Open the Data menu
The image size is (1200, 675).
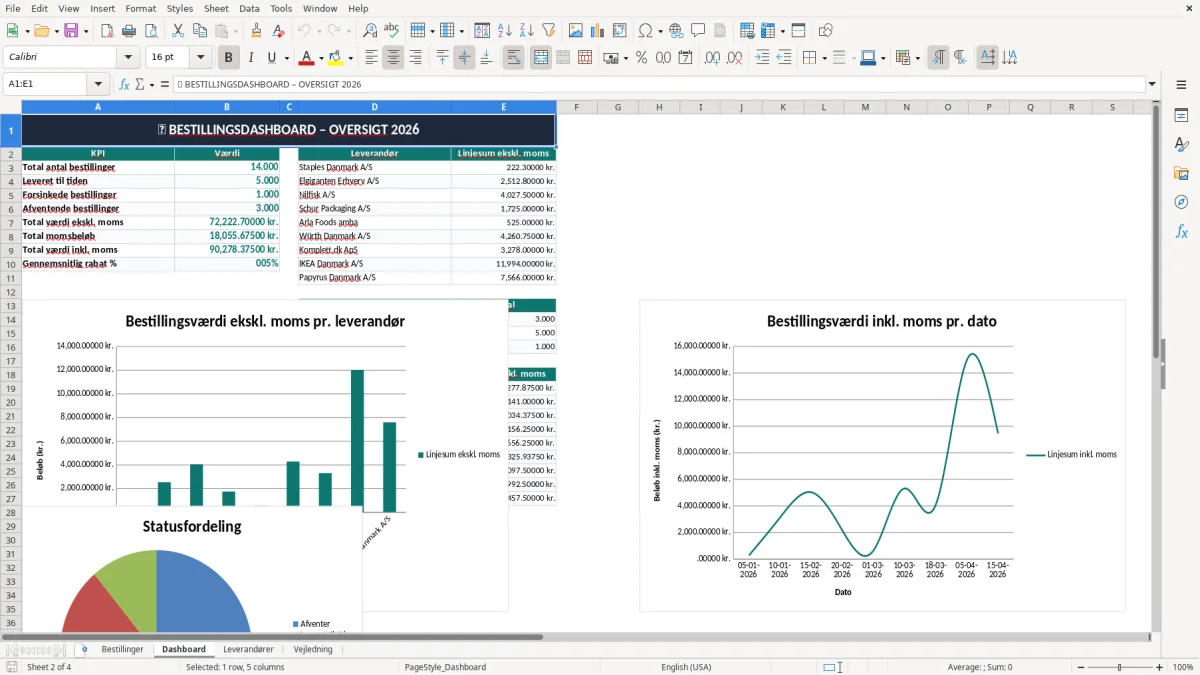point(249,8)
